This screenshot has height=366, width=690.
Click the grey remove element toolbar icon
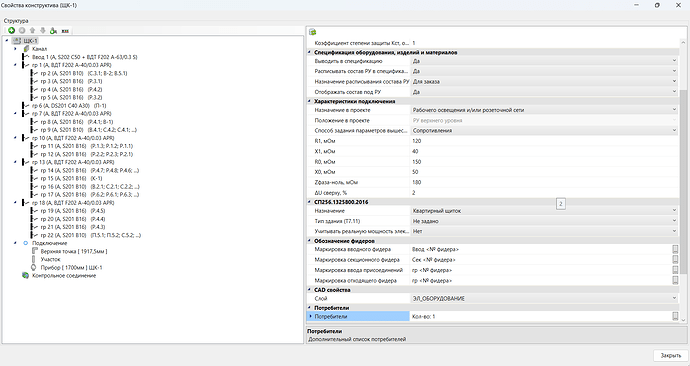[22, 30]
